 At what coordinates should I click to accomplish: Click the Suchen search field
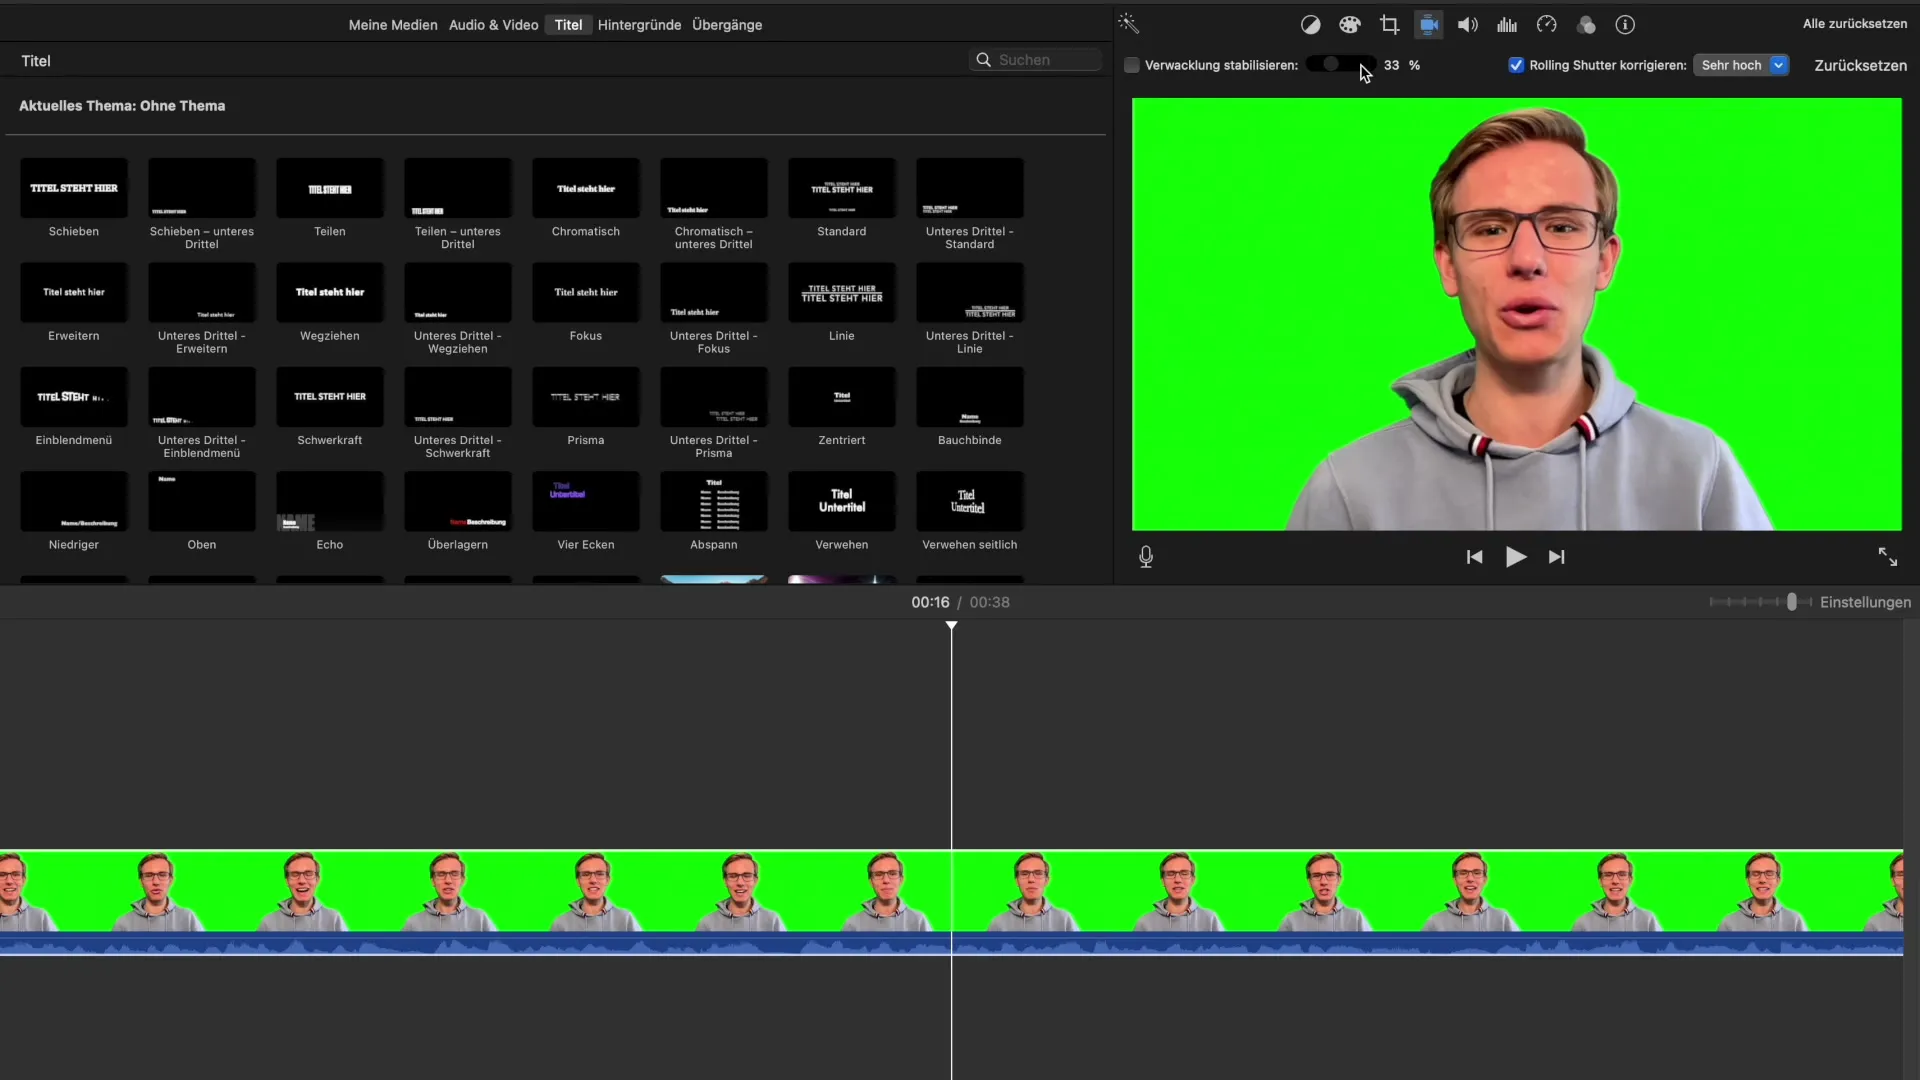point(1036,60)
